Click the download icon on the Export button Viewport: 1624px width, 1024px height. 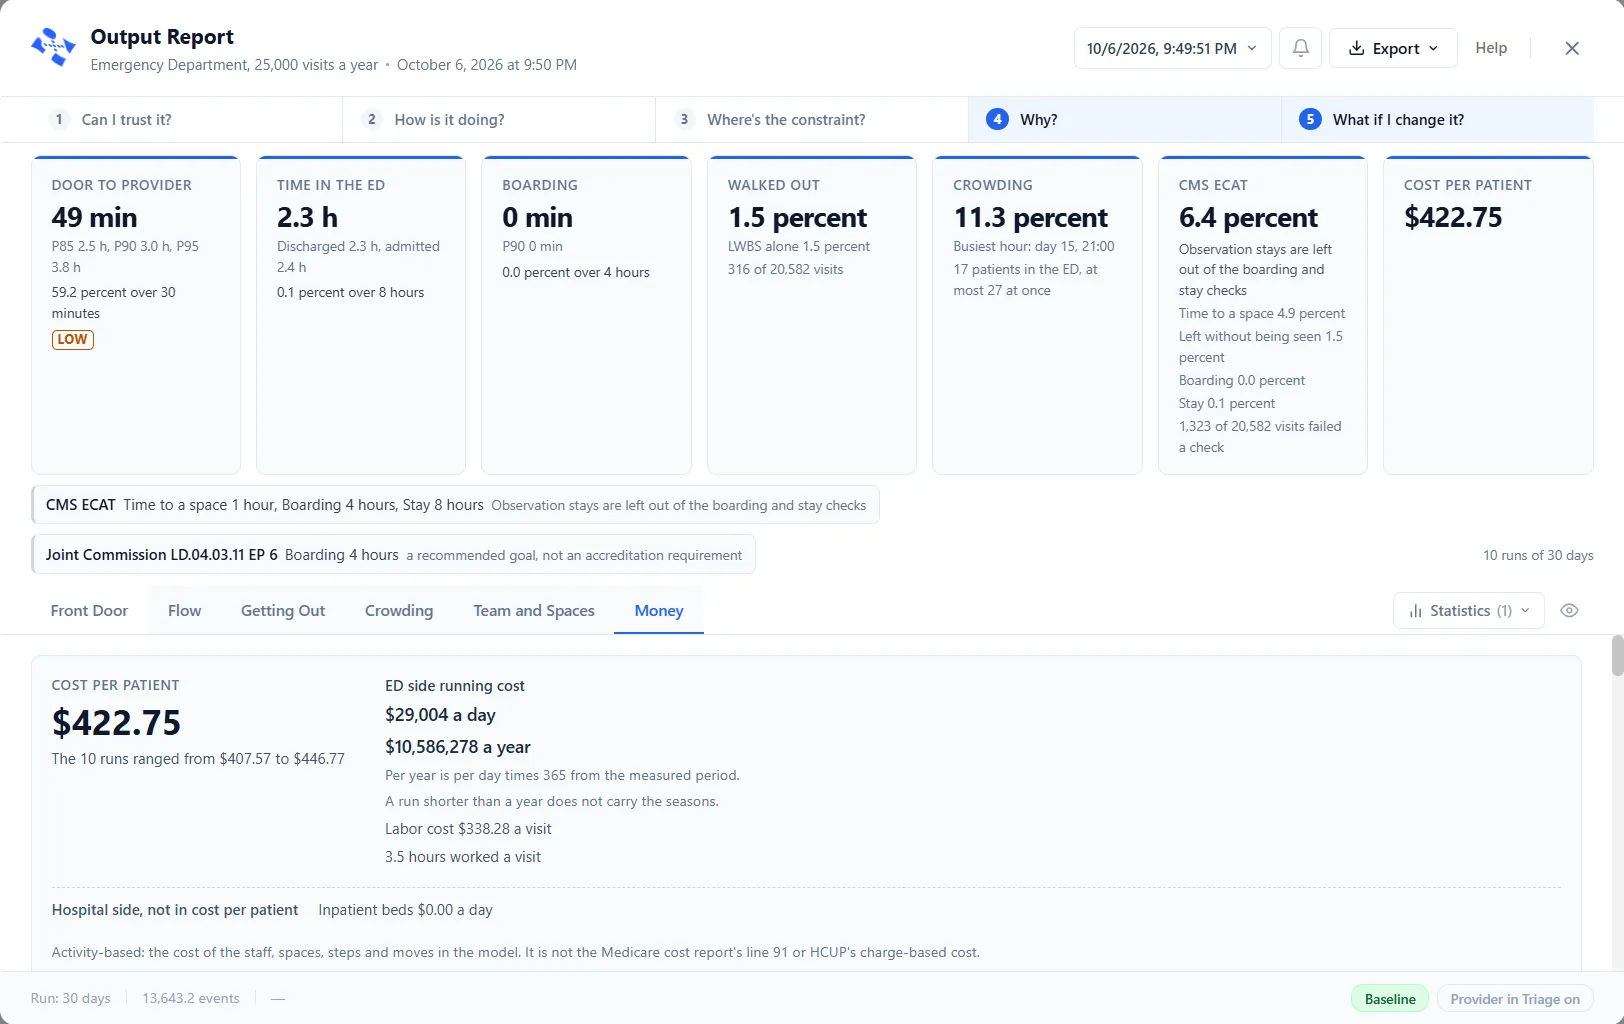(x=1356, y=48)
